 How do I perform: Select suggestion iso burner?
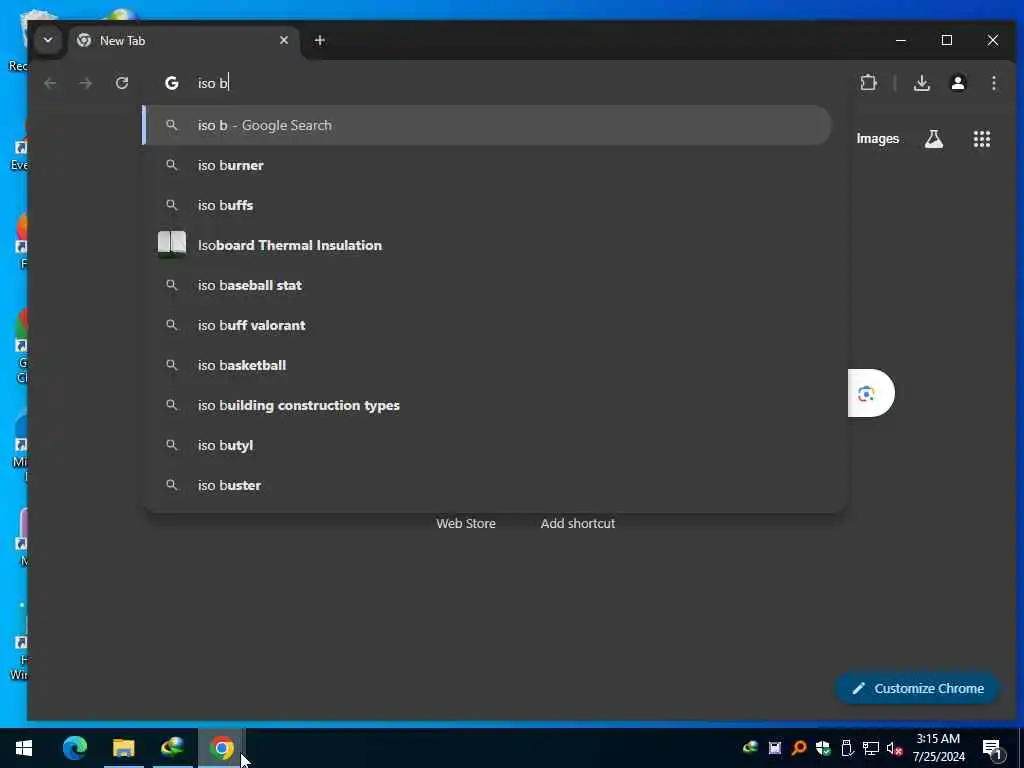487,165
